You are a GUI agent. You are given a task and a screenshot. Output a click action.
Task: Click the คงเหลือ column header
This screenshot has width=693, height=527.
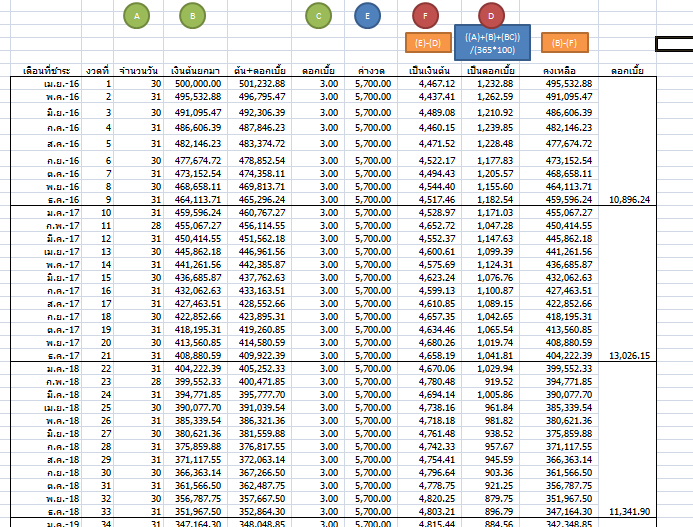tap(560, 71)
